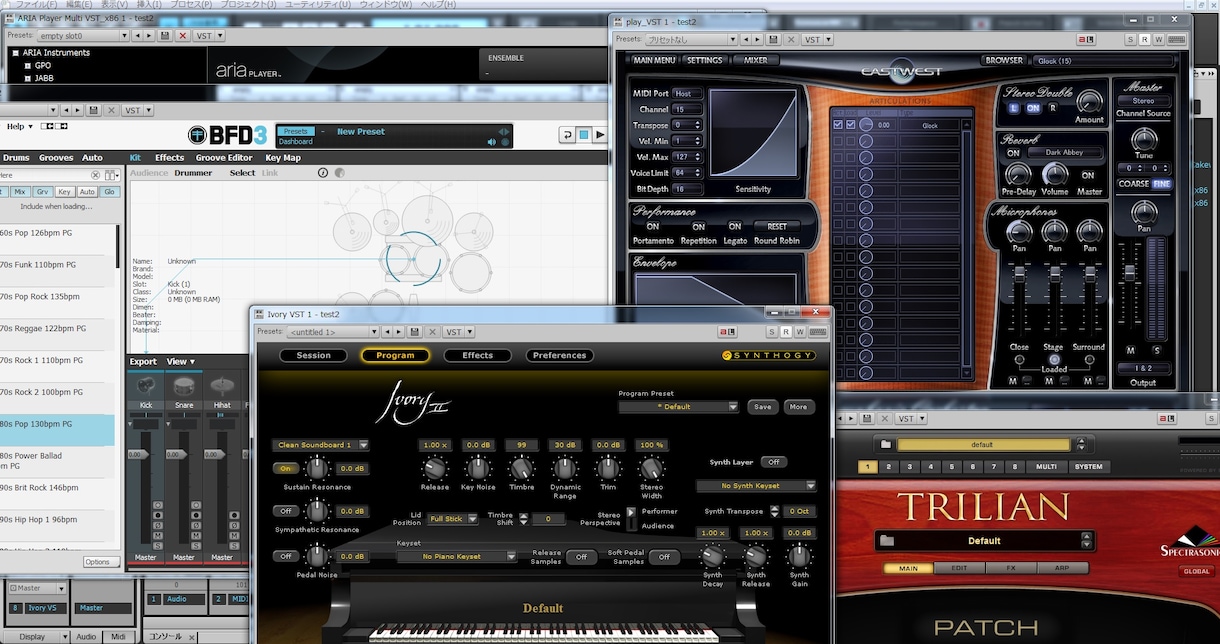Click the BFD3 stop square transport button

pos(583,135)
